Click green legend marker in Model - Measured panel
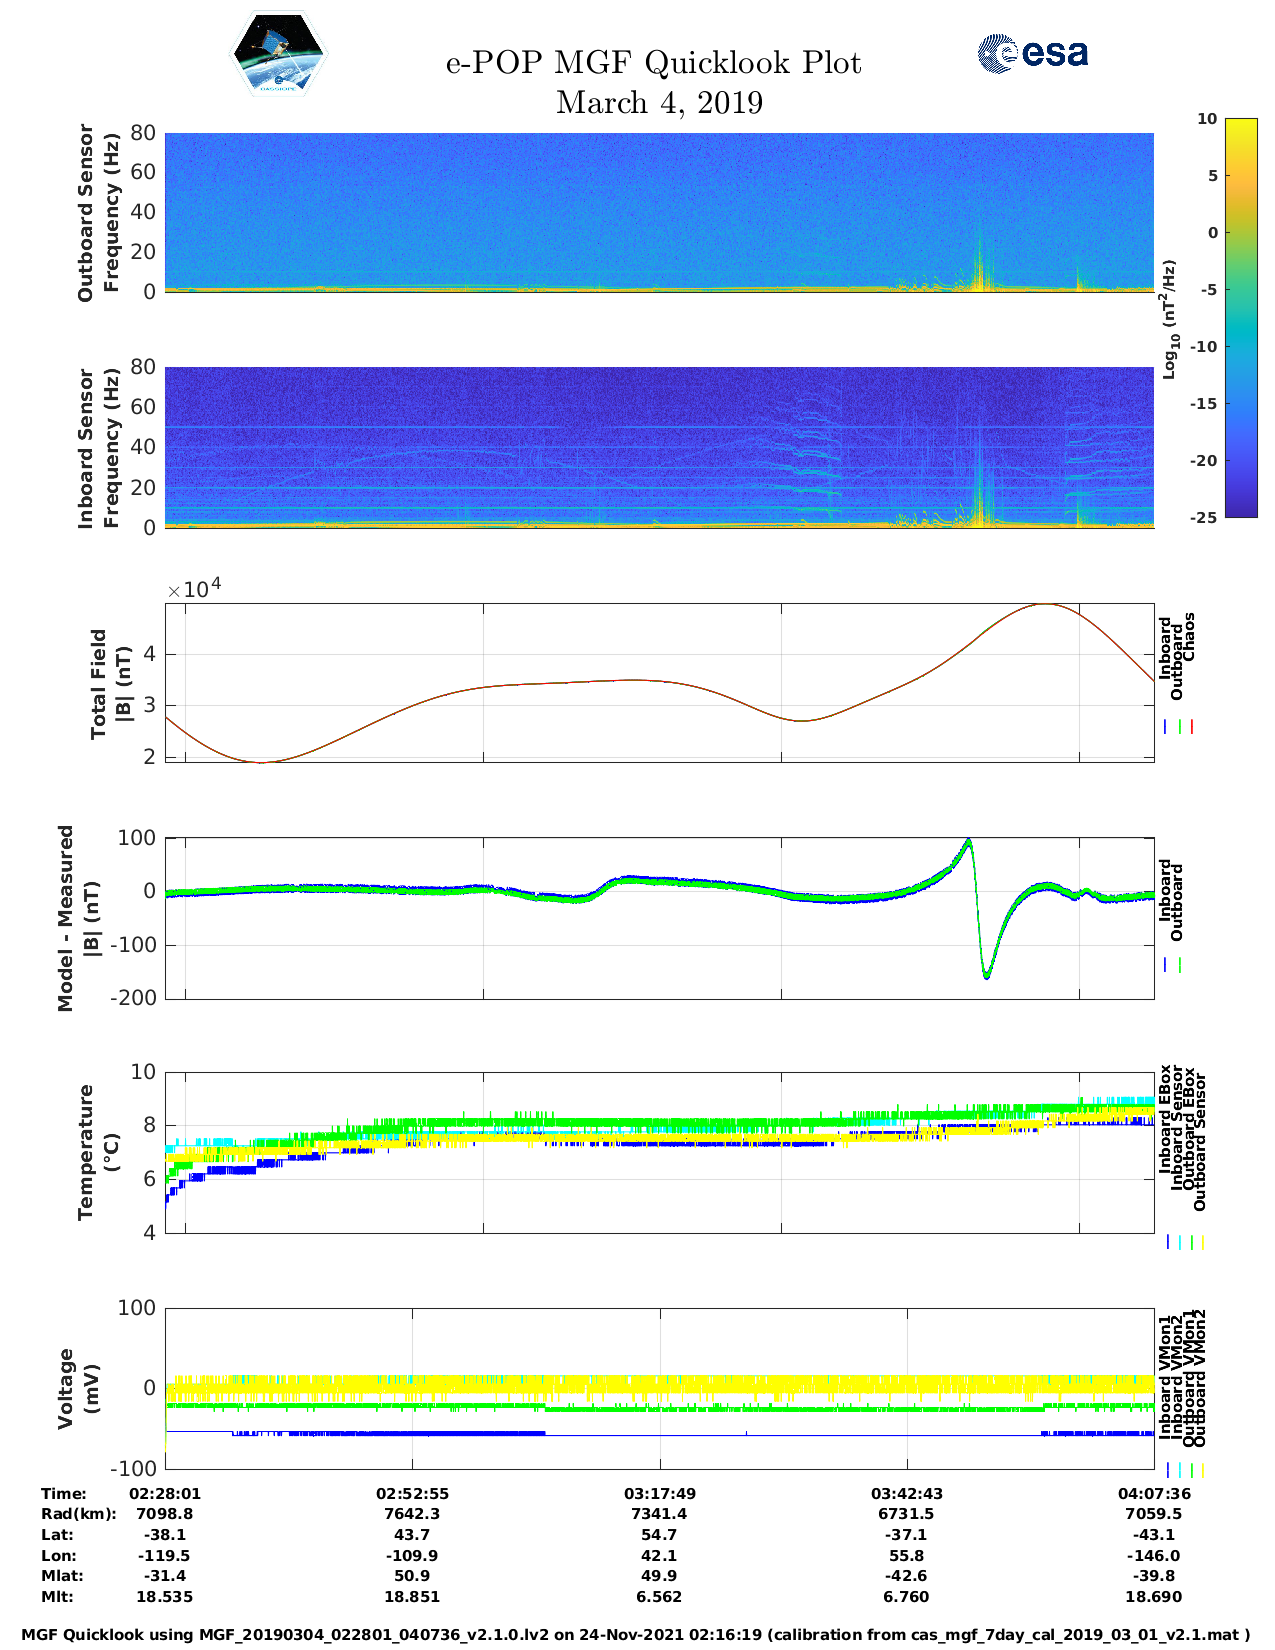 pyautogui.click(x=1180, y=965)
